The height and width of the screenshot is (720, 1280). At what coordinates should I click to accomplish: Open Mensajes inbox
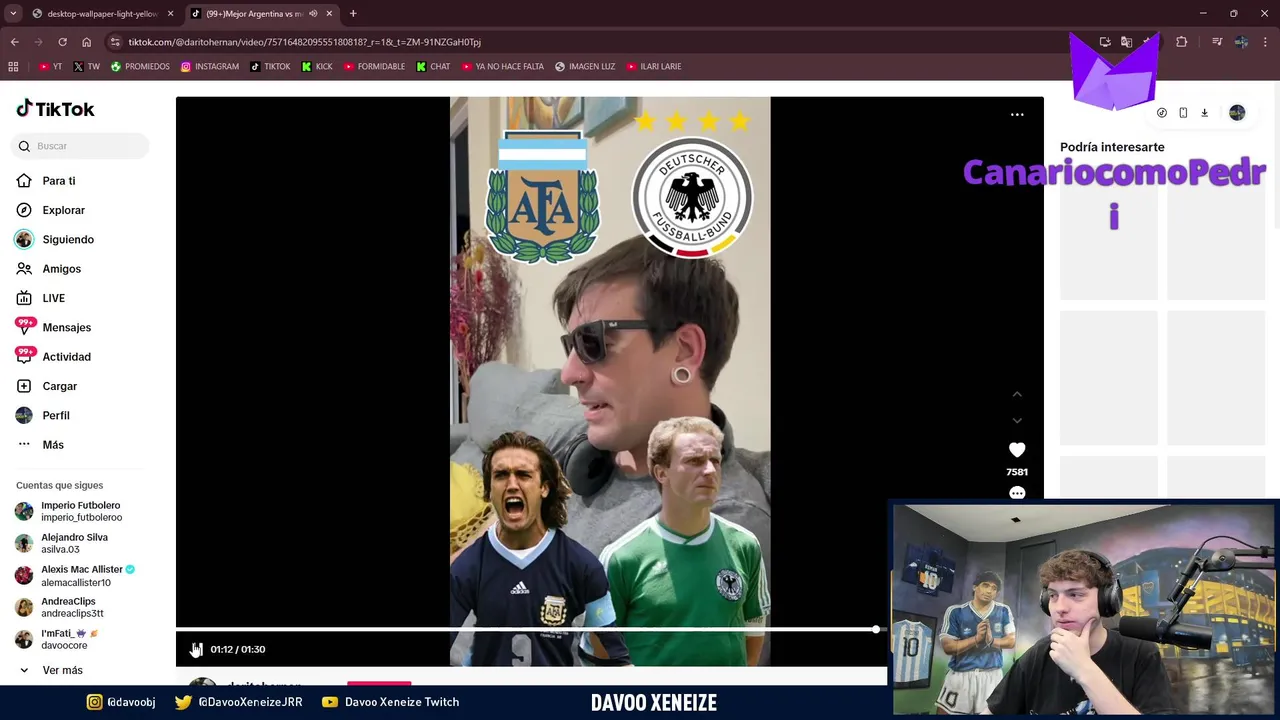66,327
